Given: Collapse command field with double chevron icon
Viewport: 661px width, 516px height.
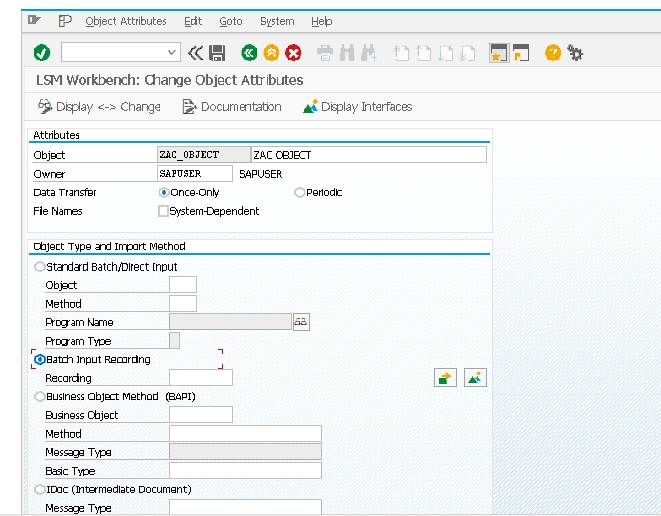Looking at the screenshot, I should 195,53.
